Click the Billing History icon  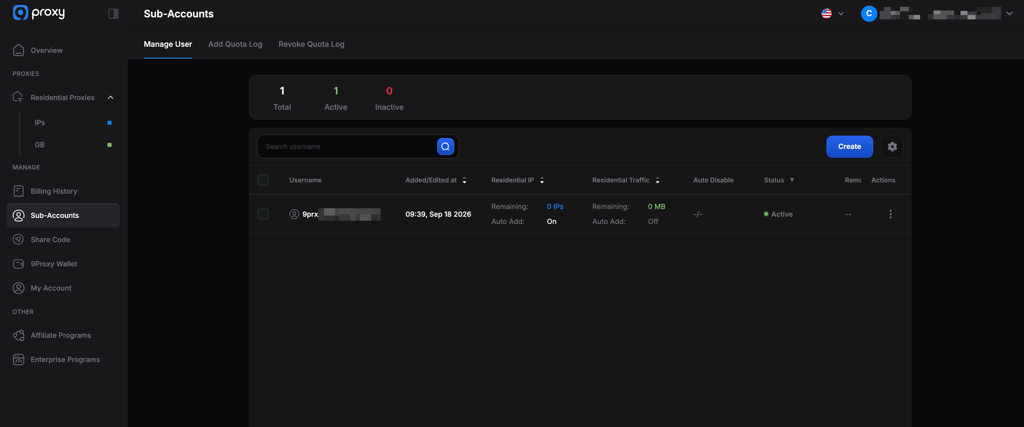(18, 191)
